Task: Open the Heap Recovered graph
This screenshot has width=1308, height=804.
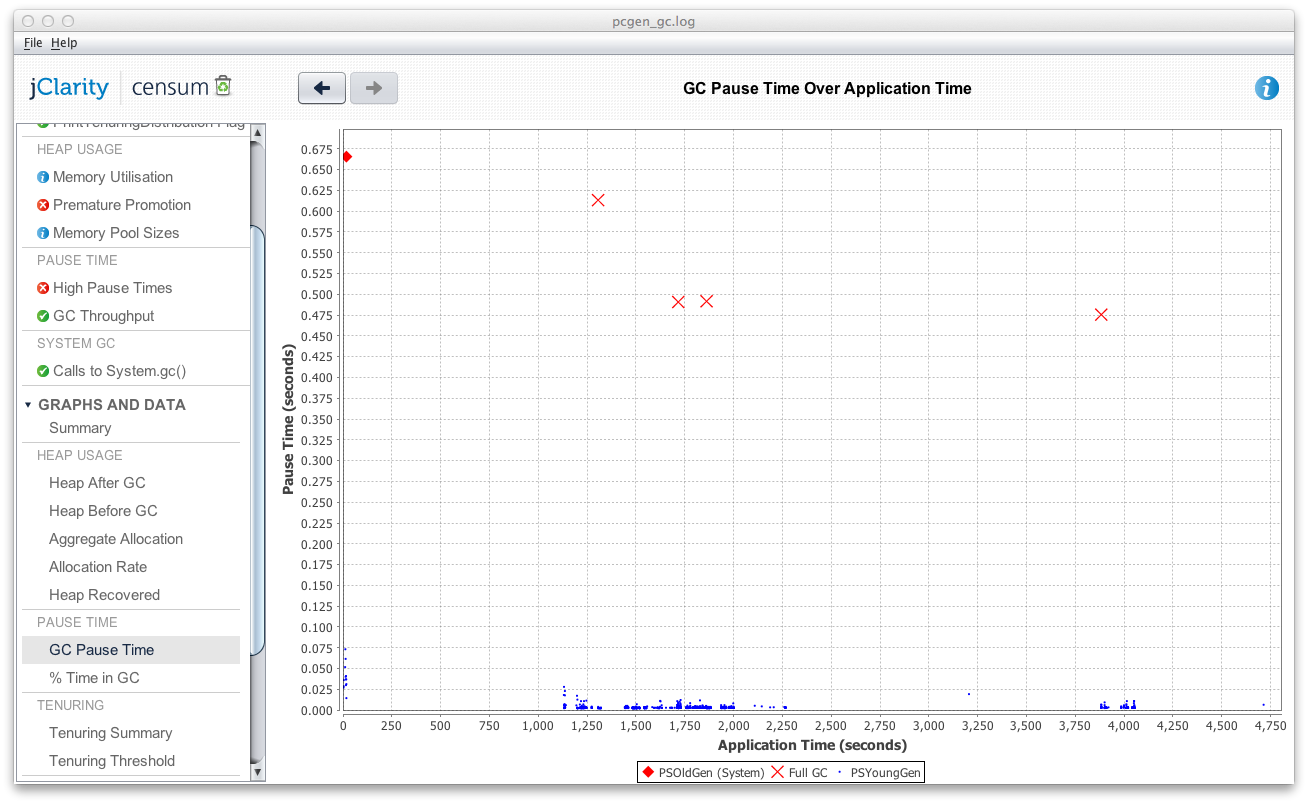Action: coord(104,595)
